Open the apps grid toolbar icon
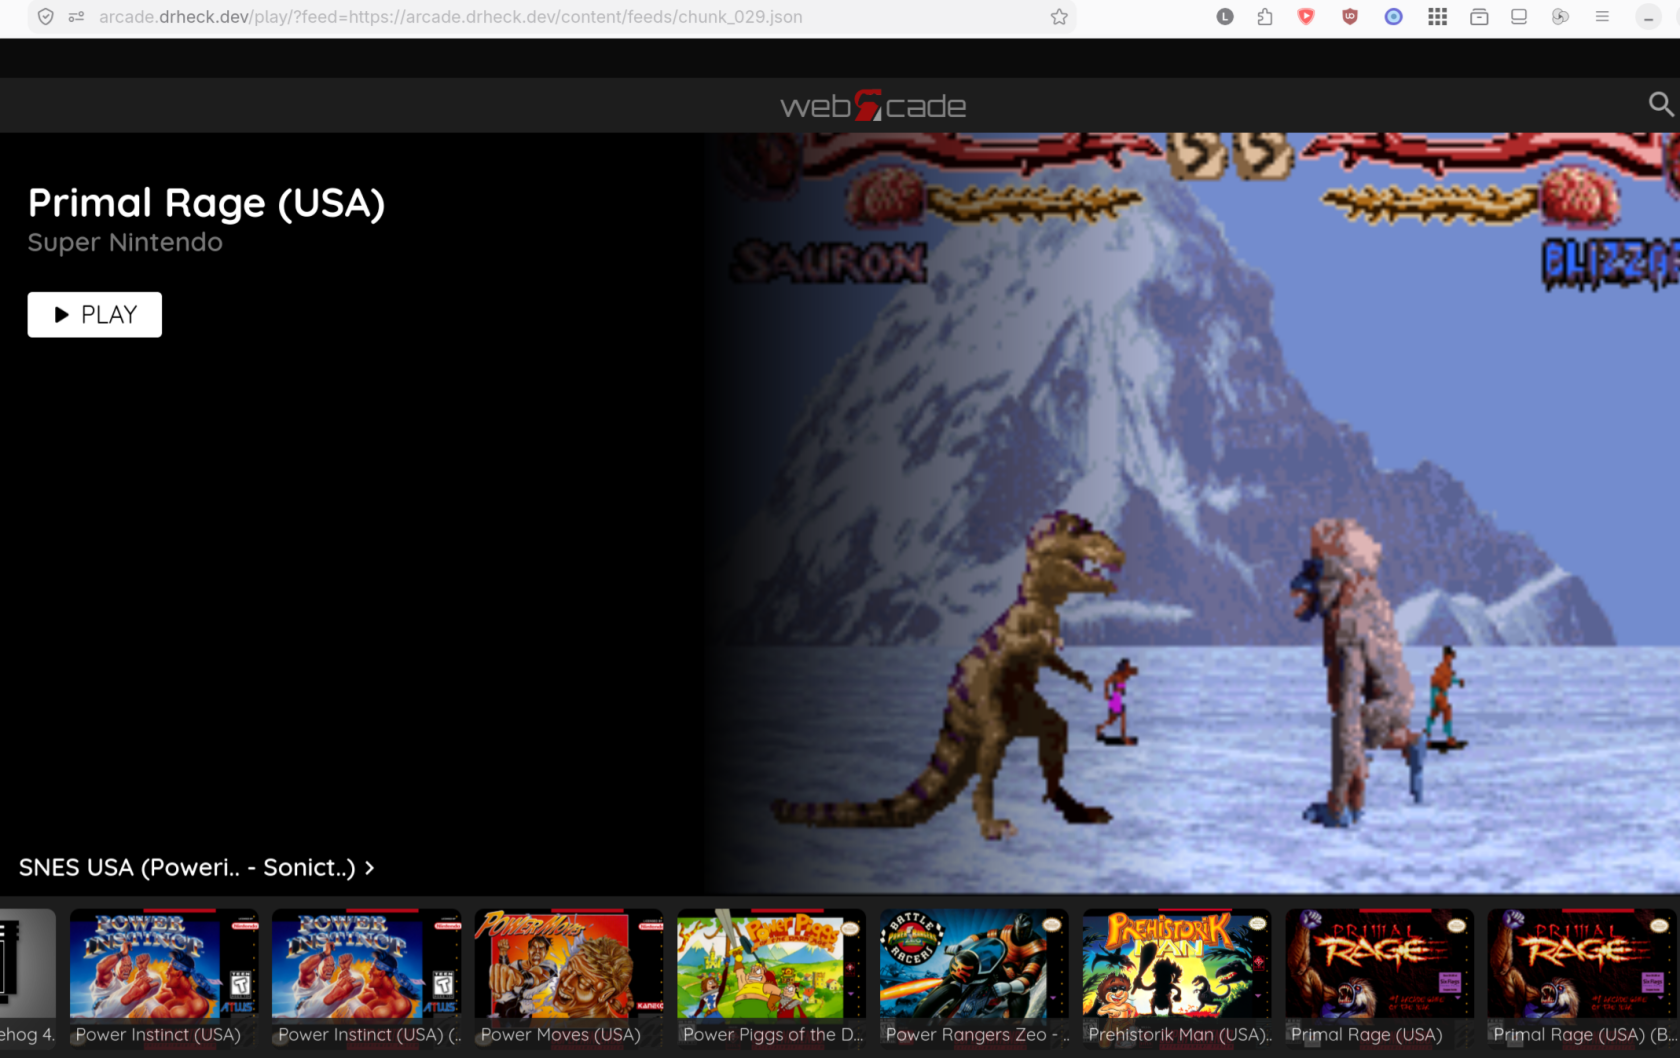The width and height of the screenshot is (1680, 1058). pos(1437,17)
